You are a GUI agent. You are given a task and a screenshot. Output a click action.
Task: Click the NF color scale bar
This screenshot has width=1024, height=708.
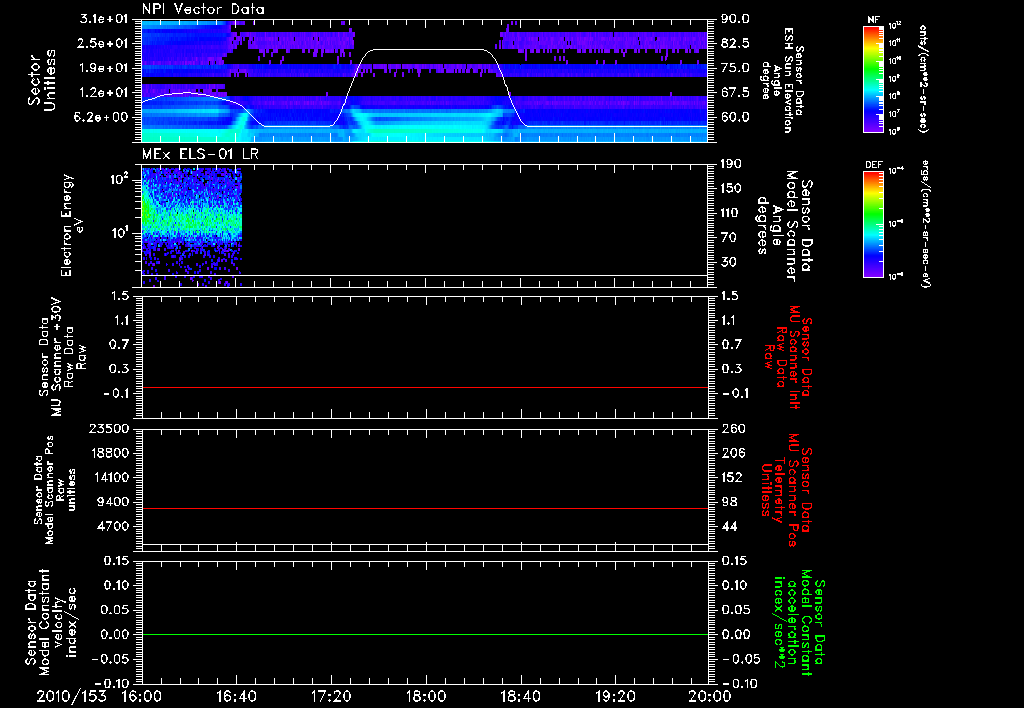(874, 78)
